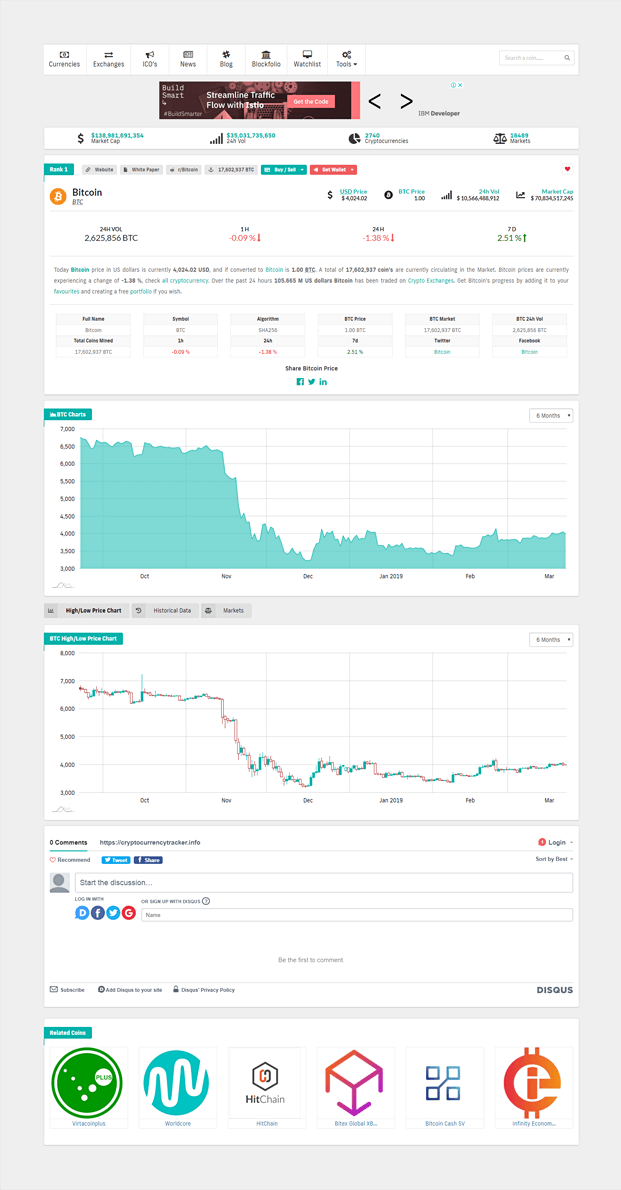Select the 0 Comments tab
The image size is (621, 1190).
(x=68, y=842)
